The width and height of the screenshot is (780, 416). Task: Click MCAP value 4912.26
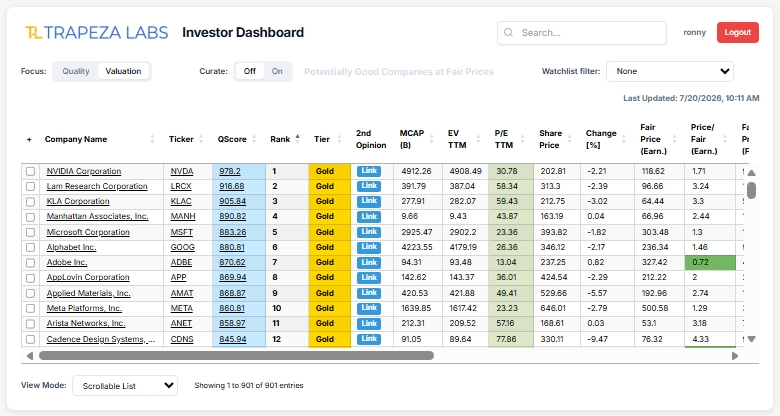416,171
